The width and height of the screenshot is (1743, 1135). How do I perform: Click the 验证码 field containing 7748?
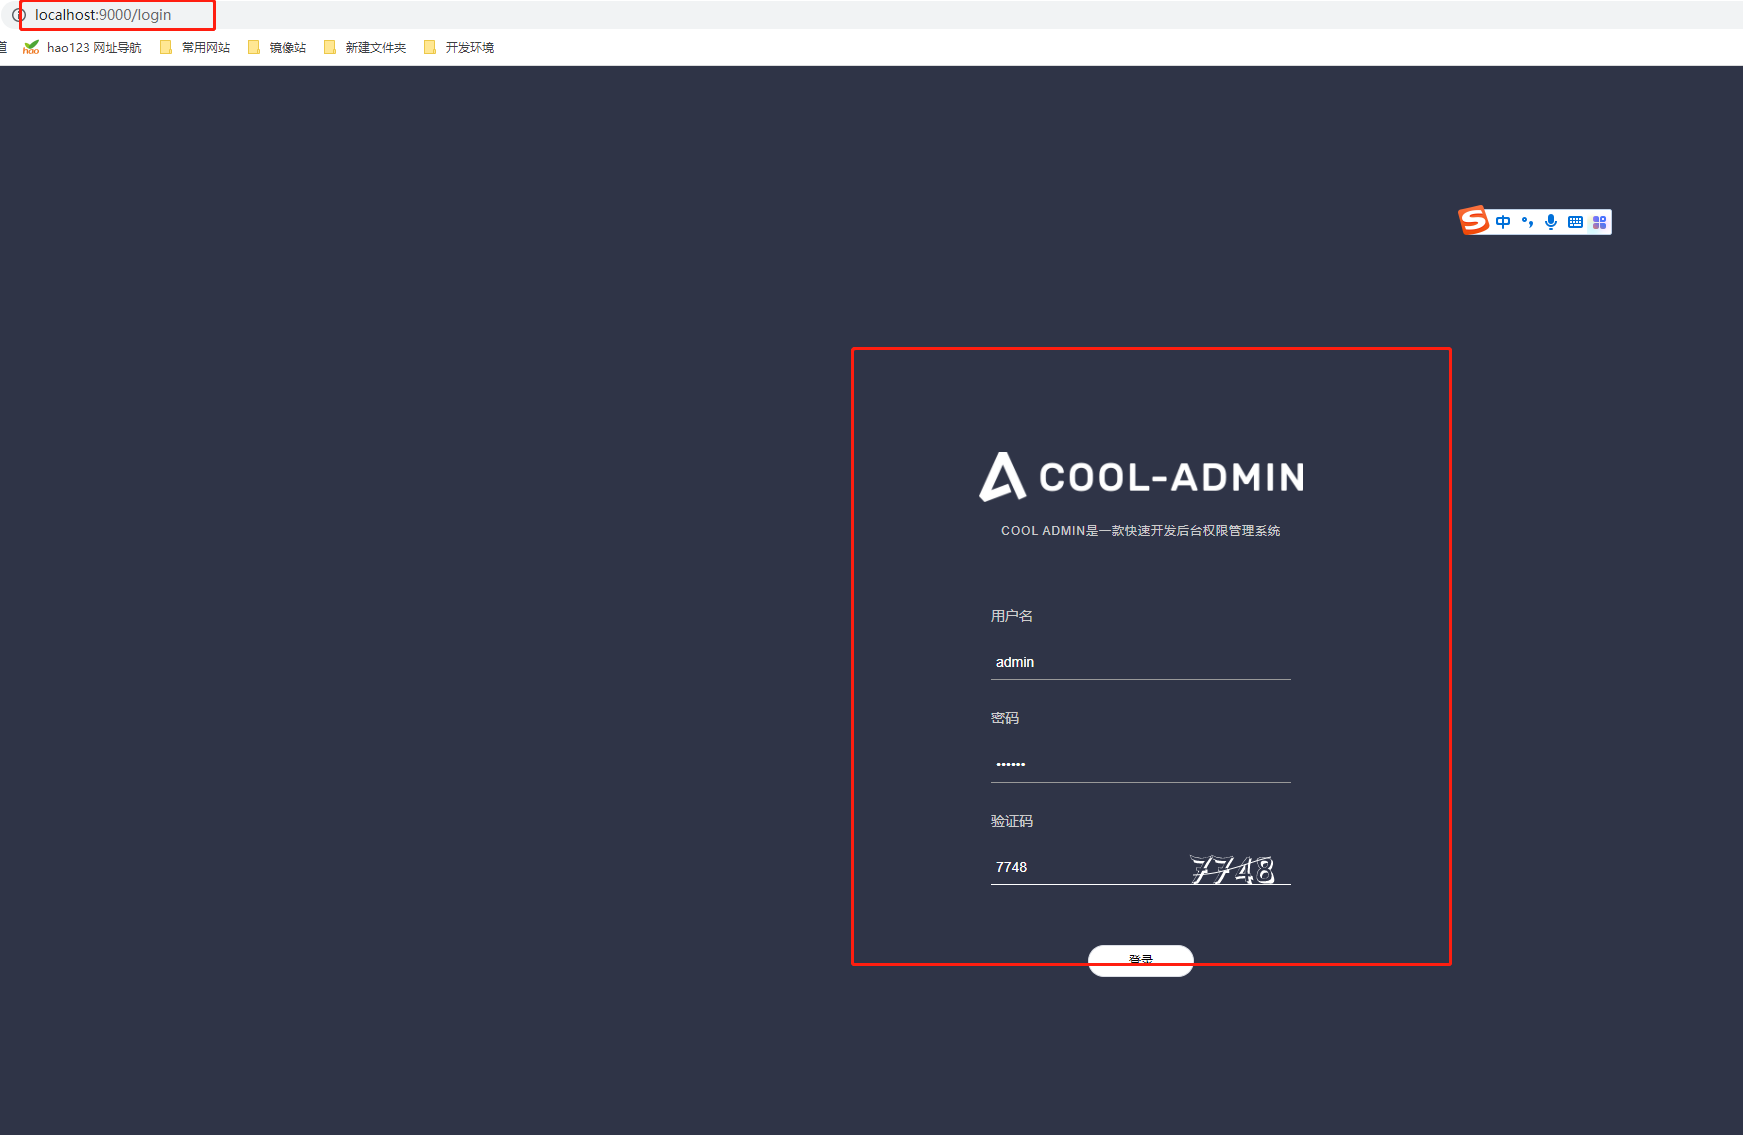(1086, 867)
